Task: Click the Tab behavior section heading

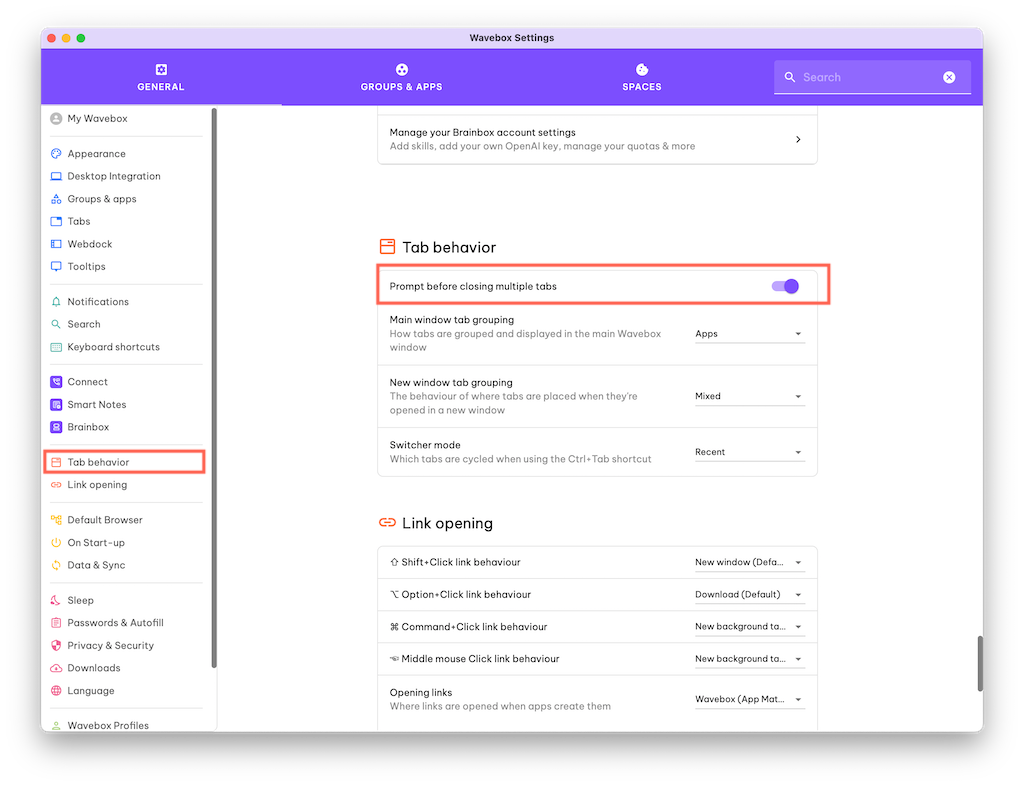Action: tap(449, 247)
